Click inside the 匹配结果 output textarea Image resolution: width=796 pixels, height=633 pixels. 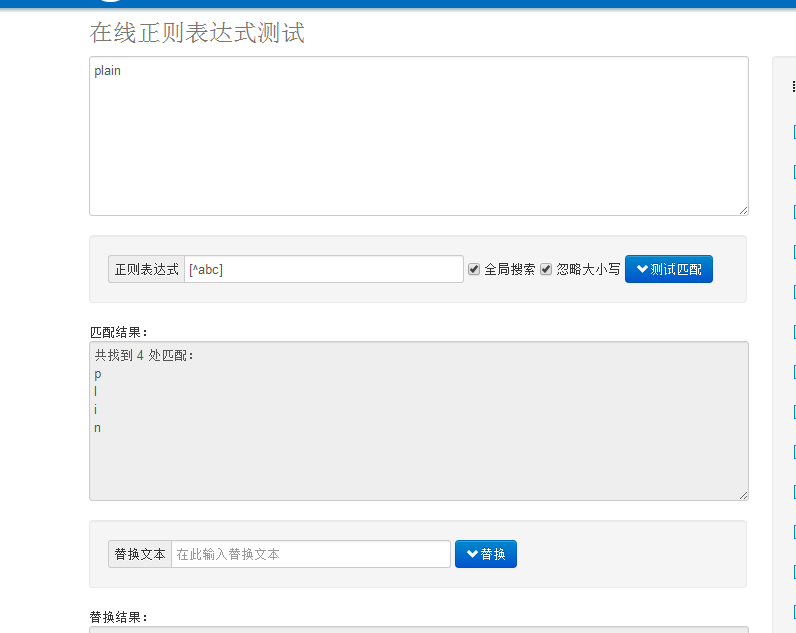419,421
